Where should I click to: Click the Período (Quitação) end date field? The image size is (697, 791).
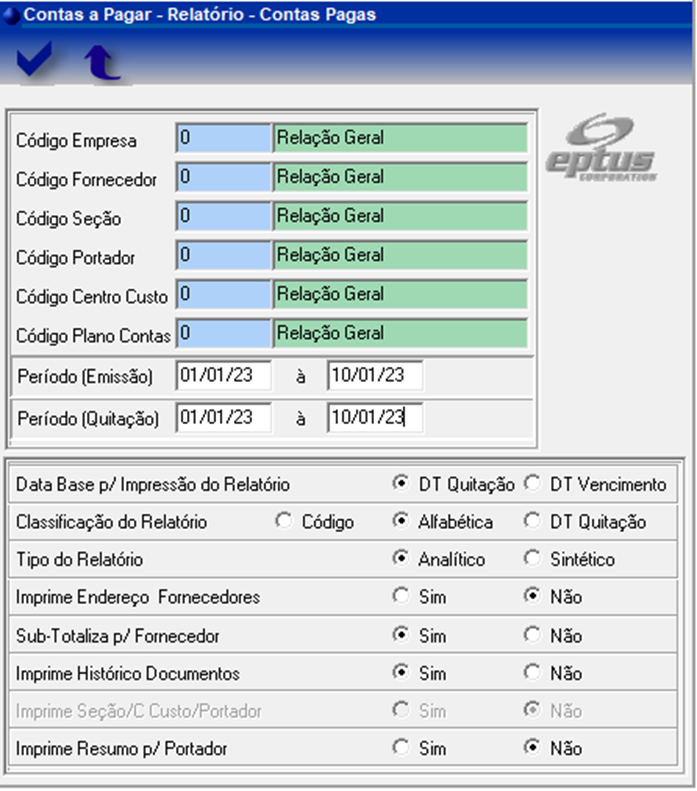point(374,418)
